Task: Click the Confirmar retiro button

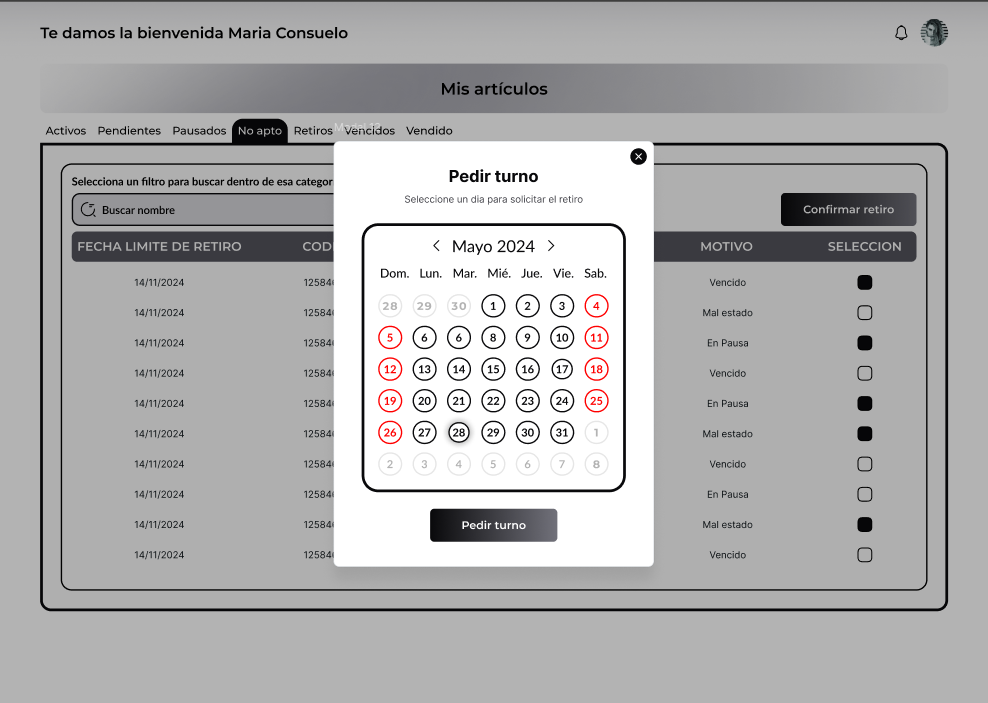Action: coord(848,209)
